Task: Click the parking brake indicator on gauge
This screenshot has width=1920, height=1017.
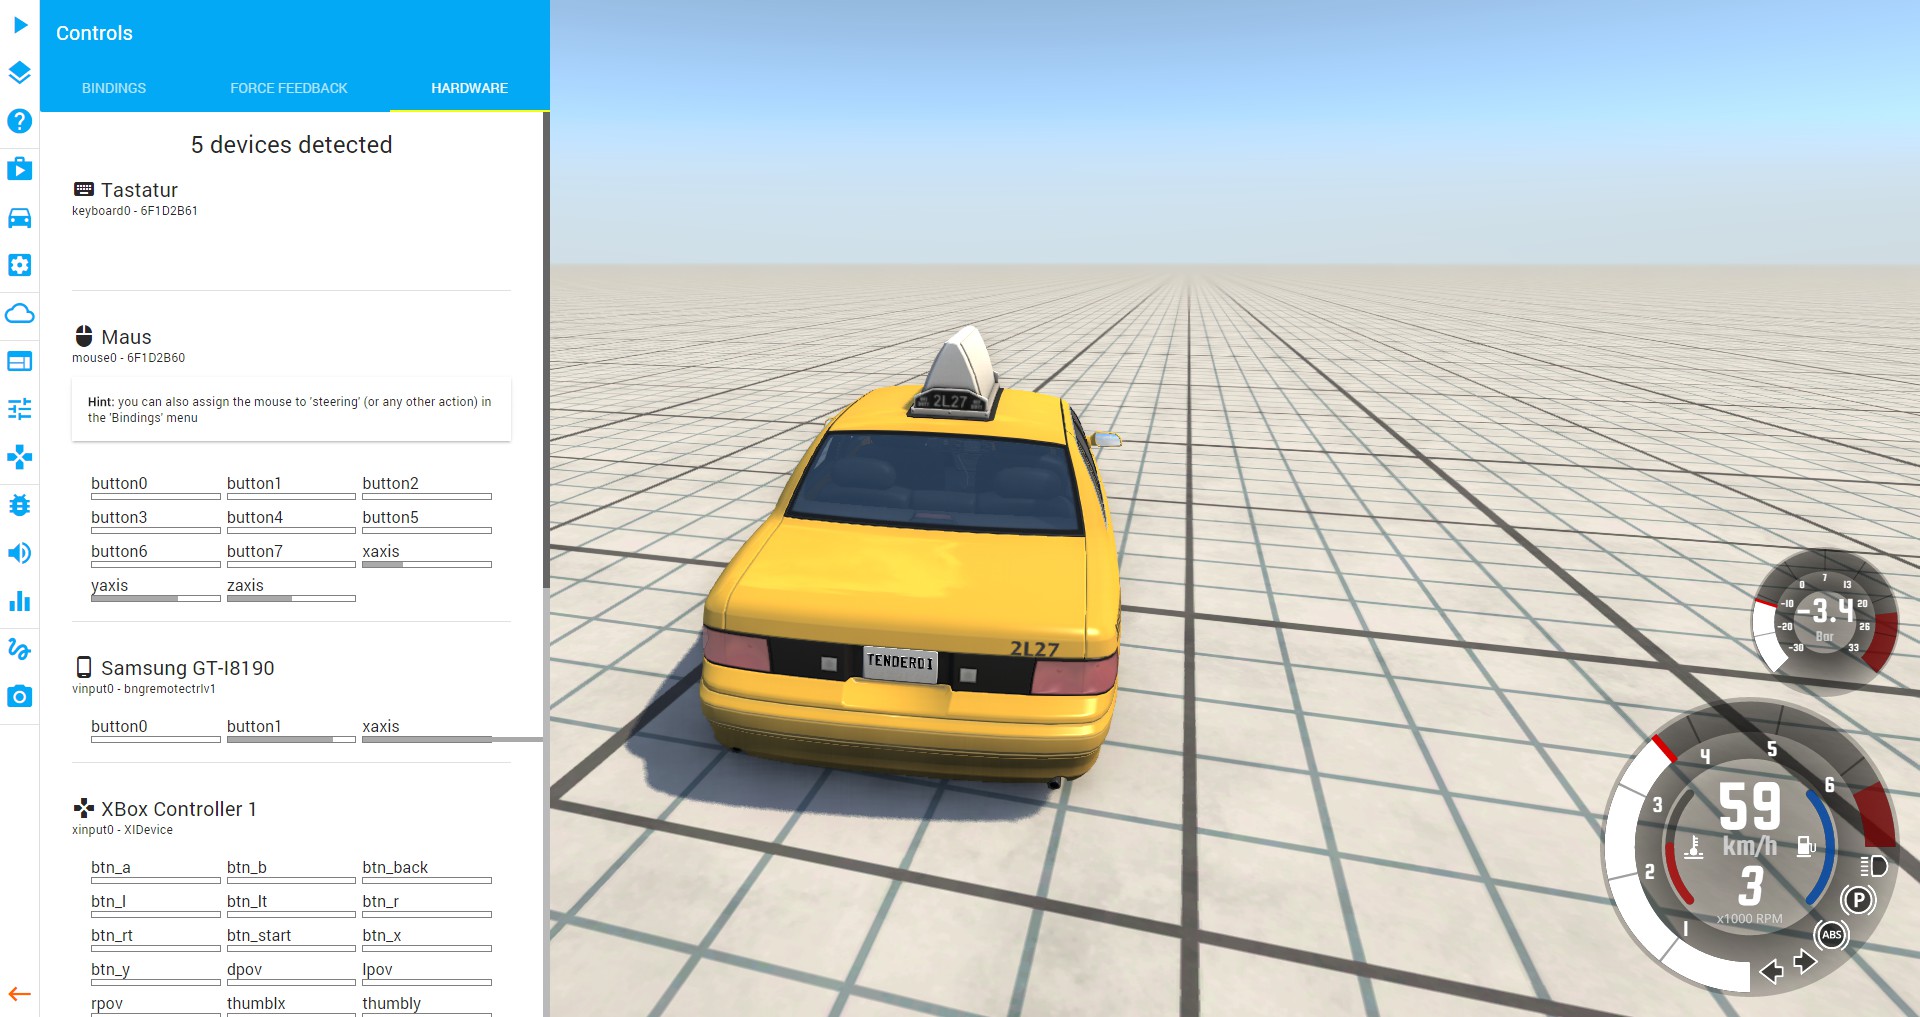Action: pos(1858,900)
